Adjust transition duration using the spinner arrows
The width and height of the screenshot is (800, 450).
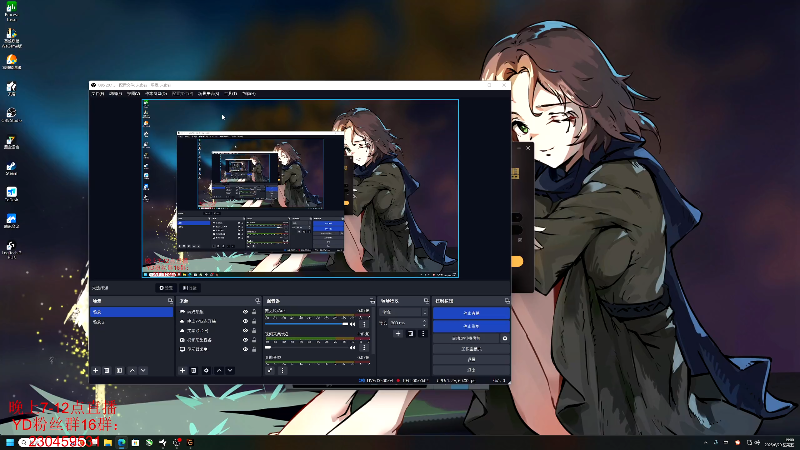[x=424, y=323]
